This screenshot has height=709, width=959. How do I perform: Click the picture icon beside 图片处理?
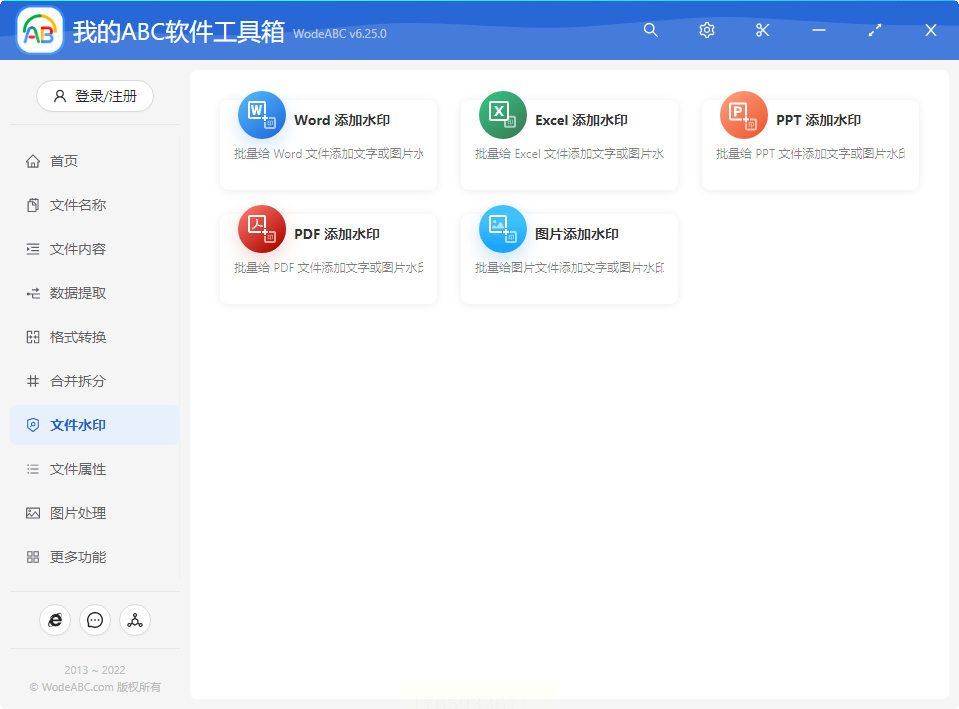point(33,513)
